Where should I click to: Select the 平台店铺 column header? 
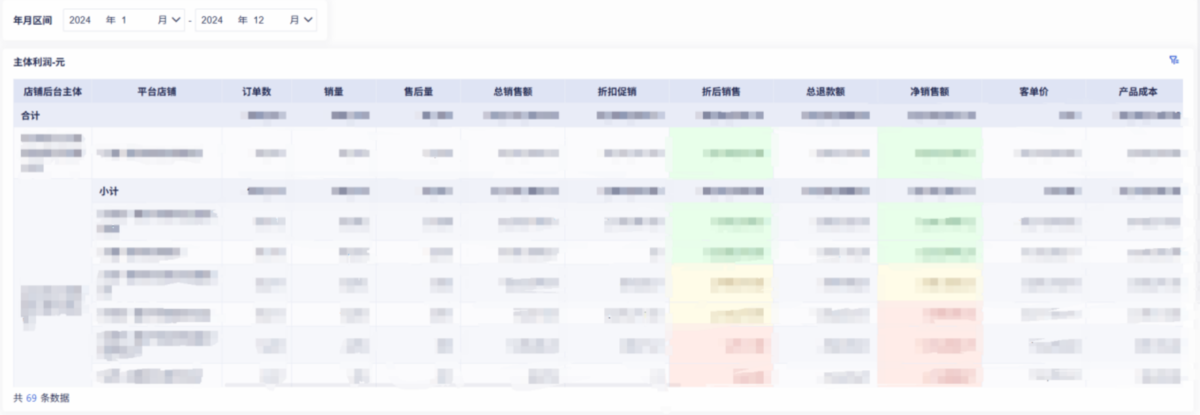(157, 91)
